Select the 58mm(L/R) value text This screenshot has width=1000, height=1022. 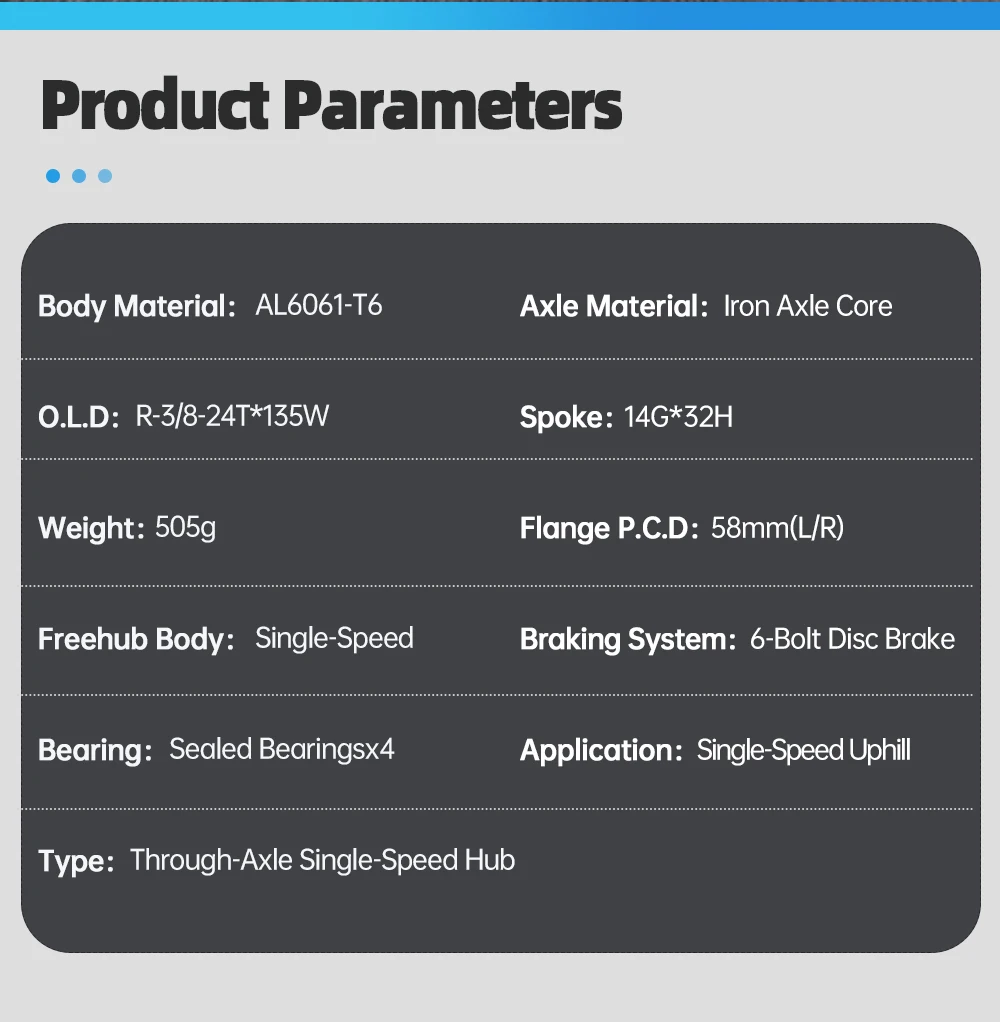[777, 528]
